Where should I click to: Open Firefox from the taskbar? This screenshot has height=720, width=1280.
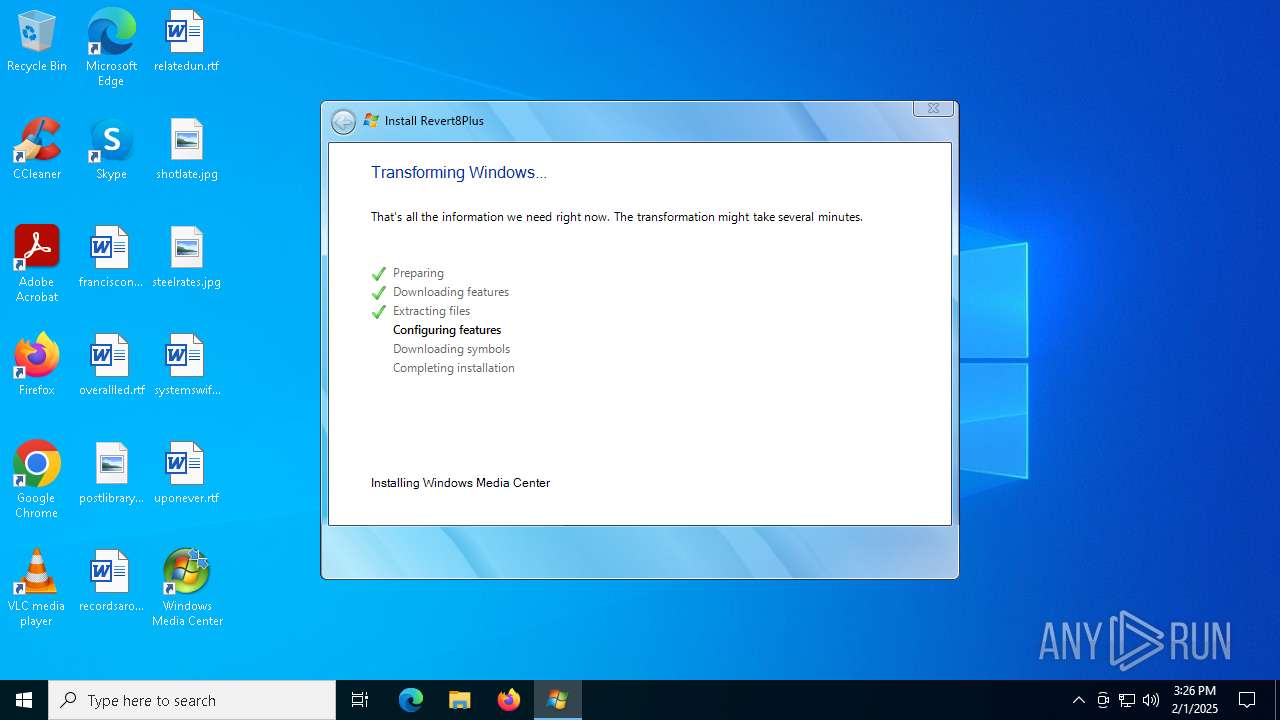509,700
